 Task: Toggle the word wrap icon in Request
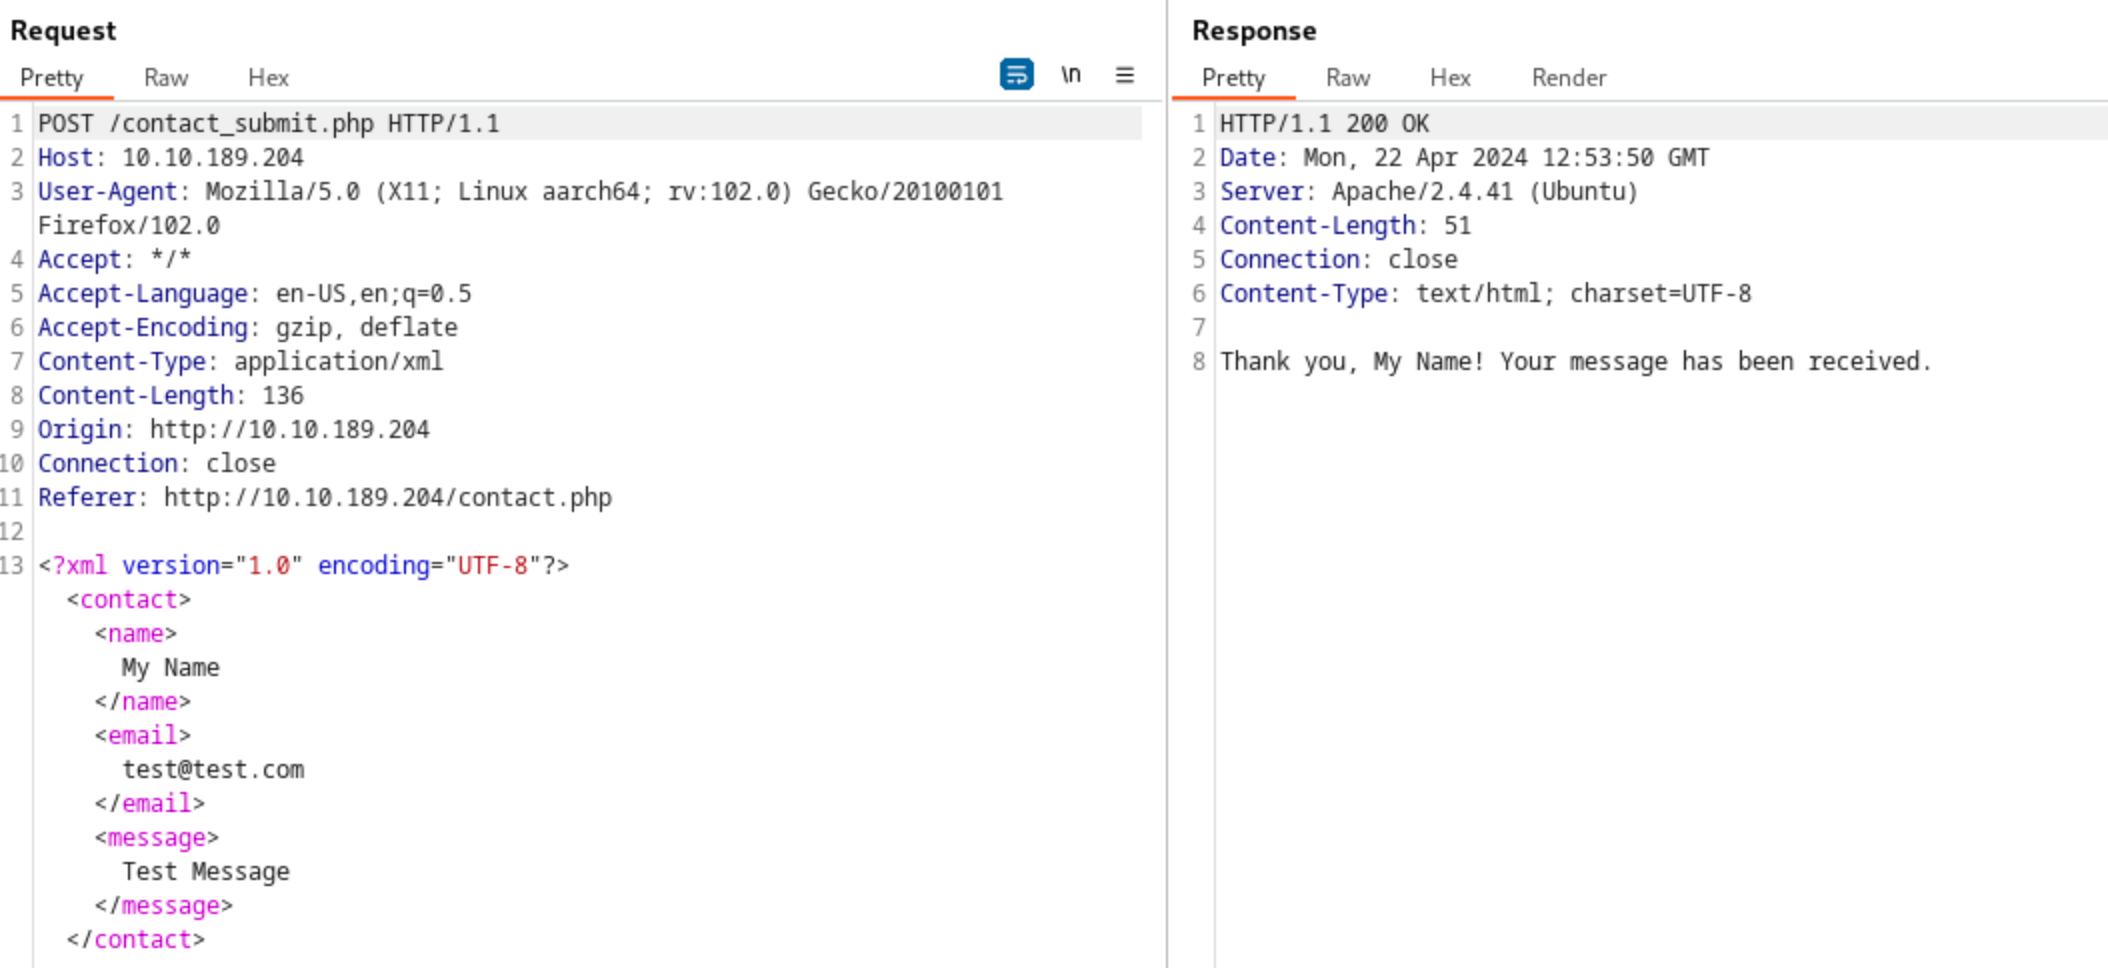[x=1016, y=74]
